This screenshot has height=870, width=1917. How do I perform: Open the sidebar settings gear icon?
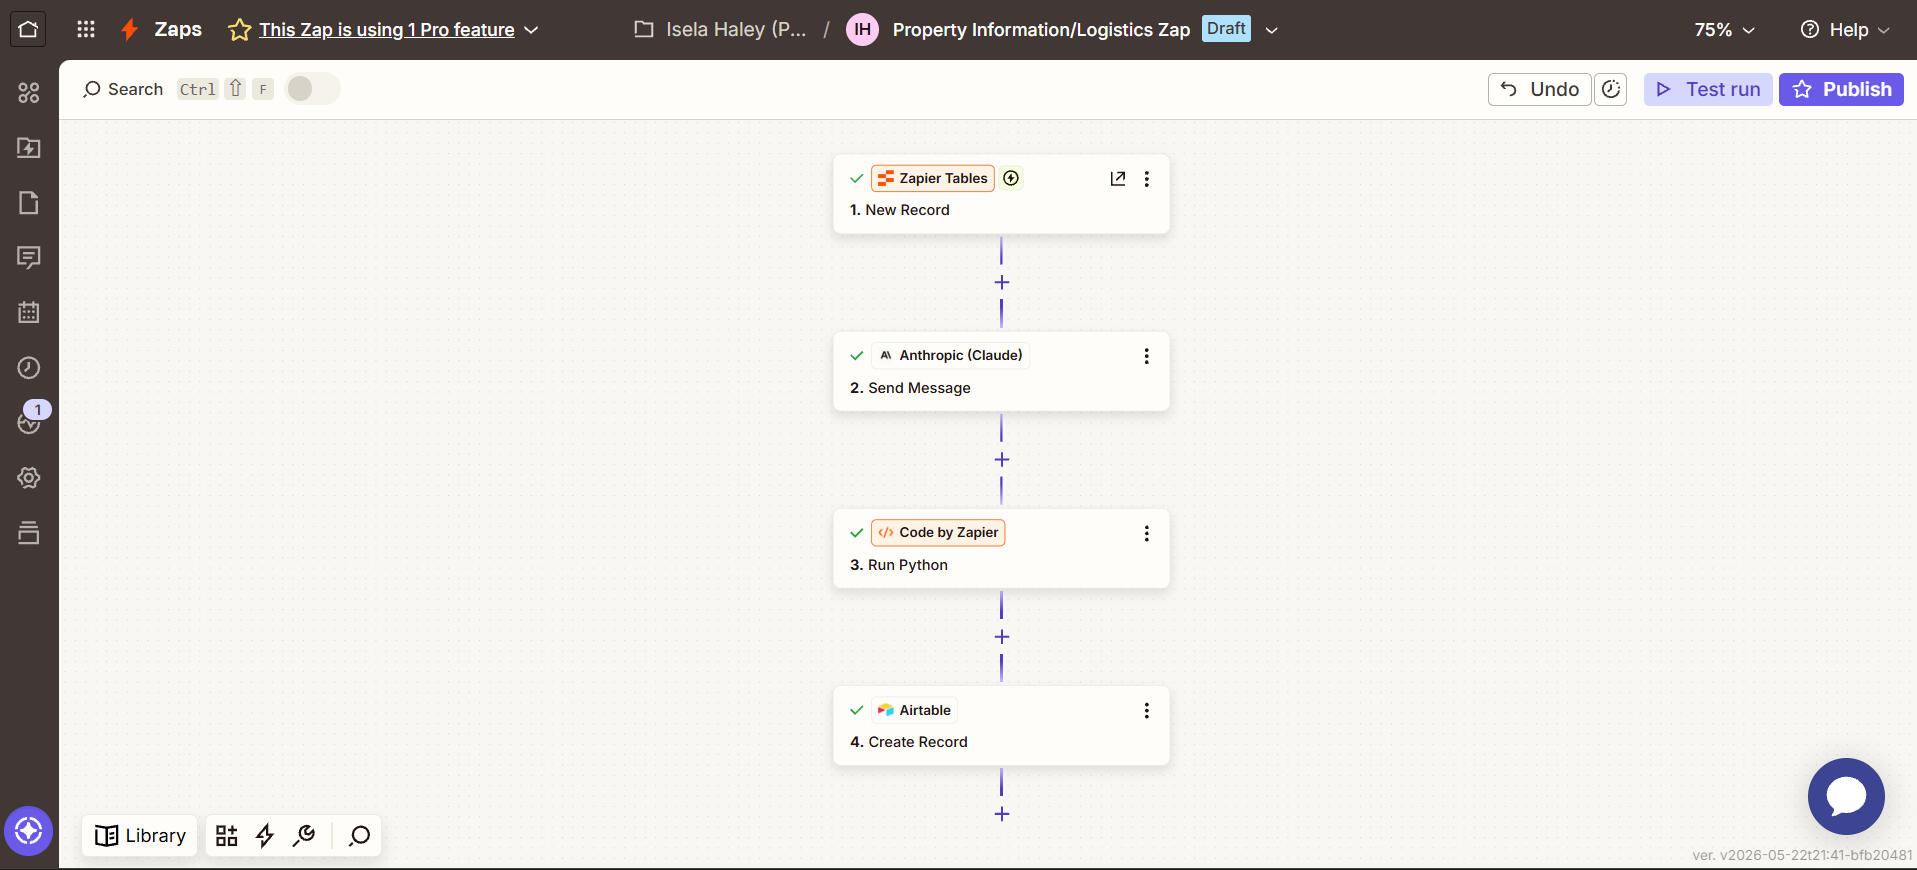point(29,478)
